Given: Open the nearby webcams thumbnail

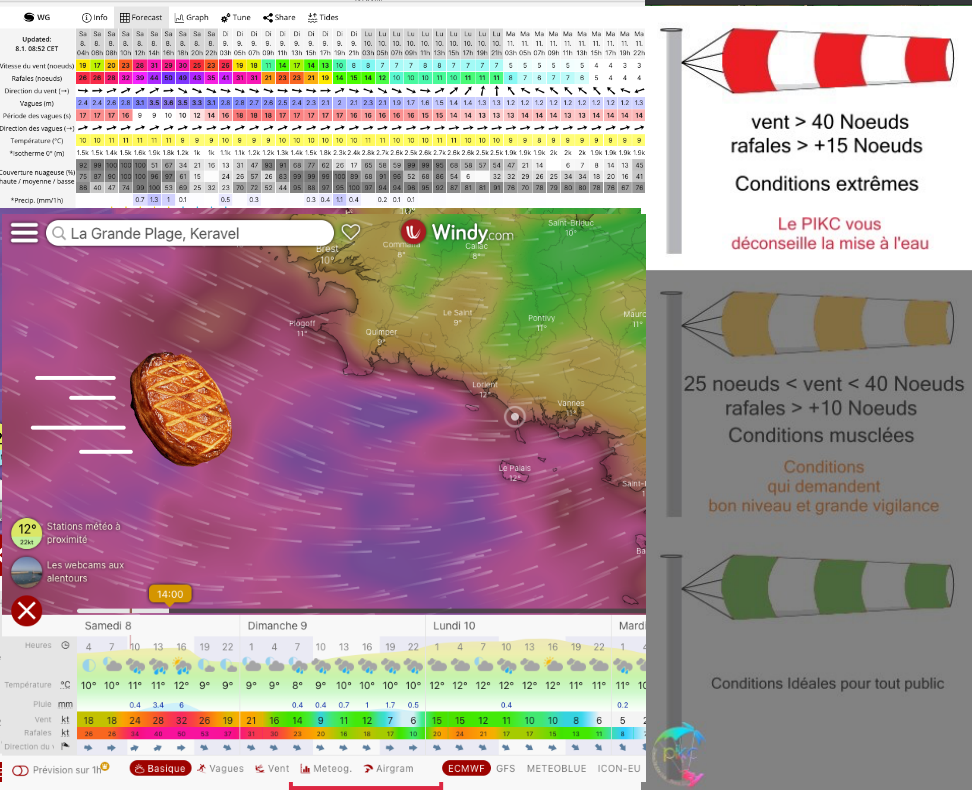Looking at the screenshot, I should click(x=27, y=571).
